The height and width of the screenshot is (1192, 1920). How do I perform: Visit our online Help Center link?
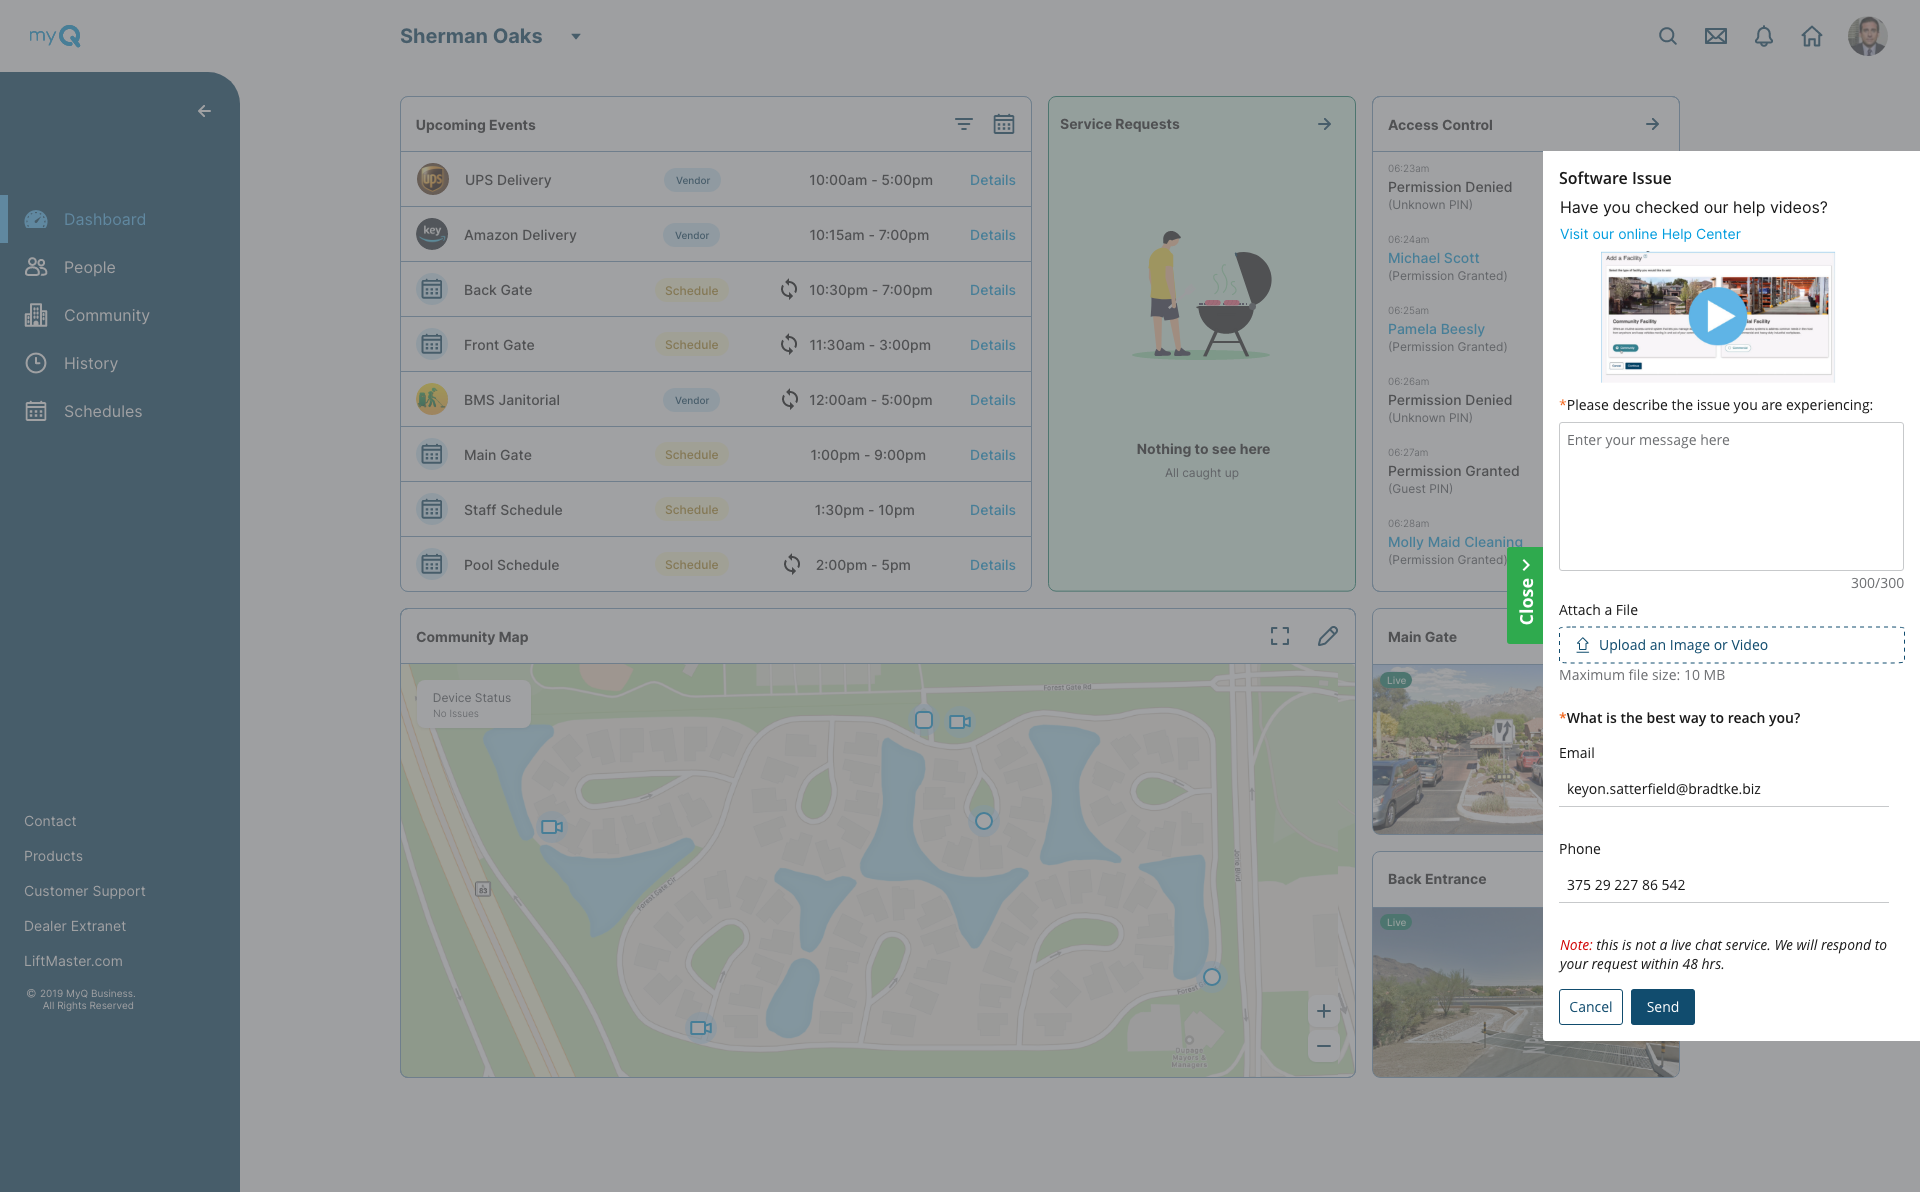1649,234
